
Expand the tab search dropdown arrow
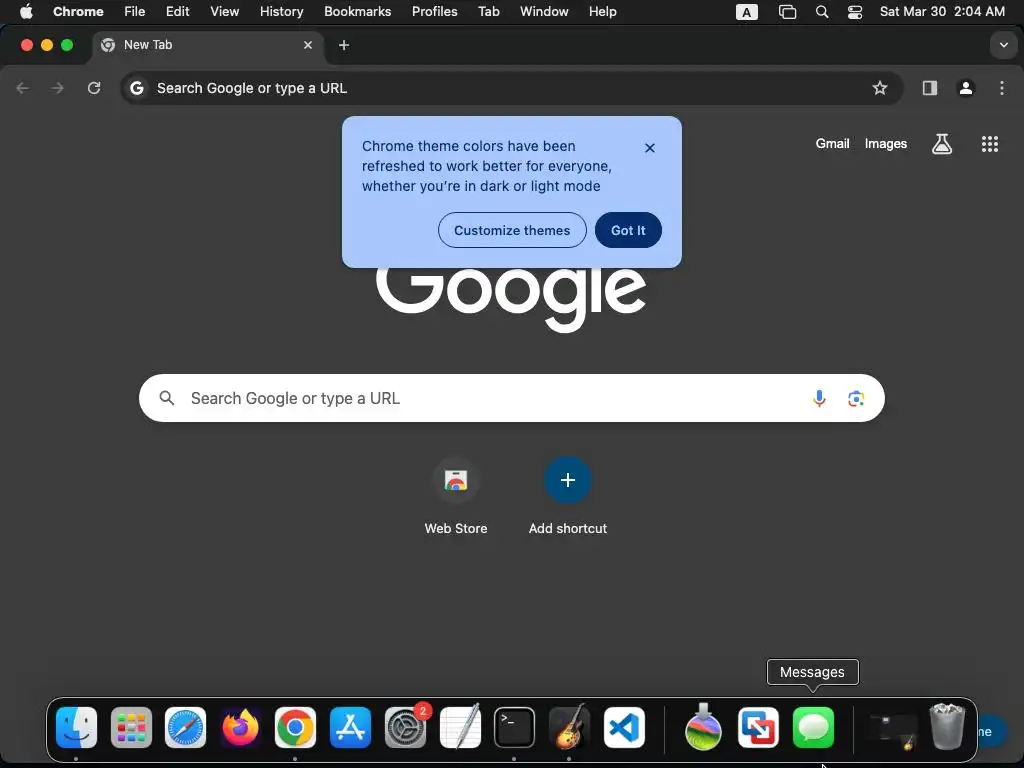1003,45
